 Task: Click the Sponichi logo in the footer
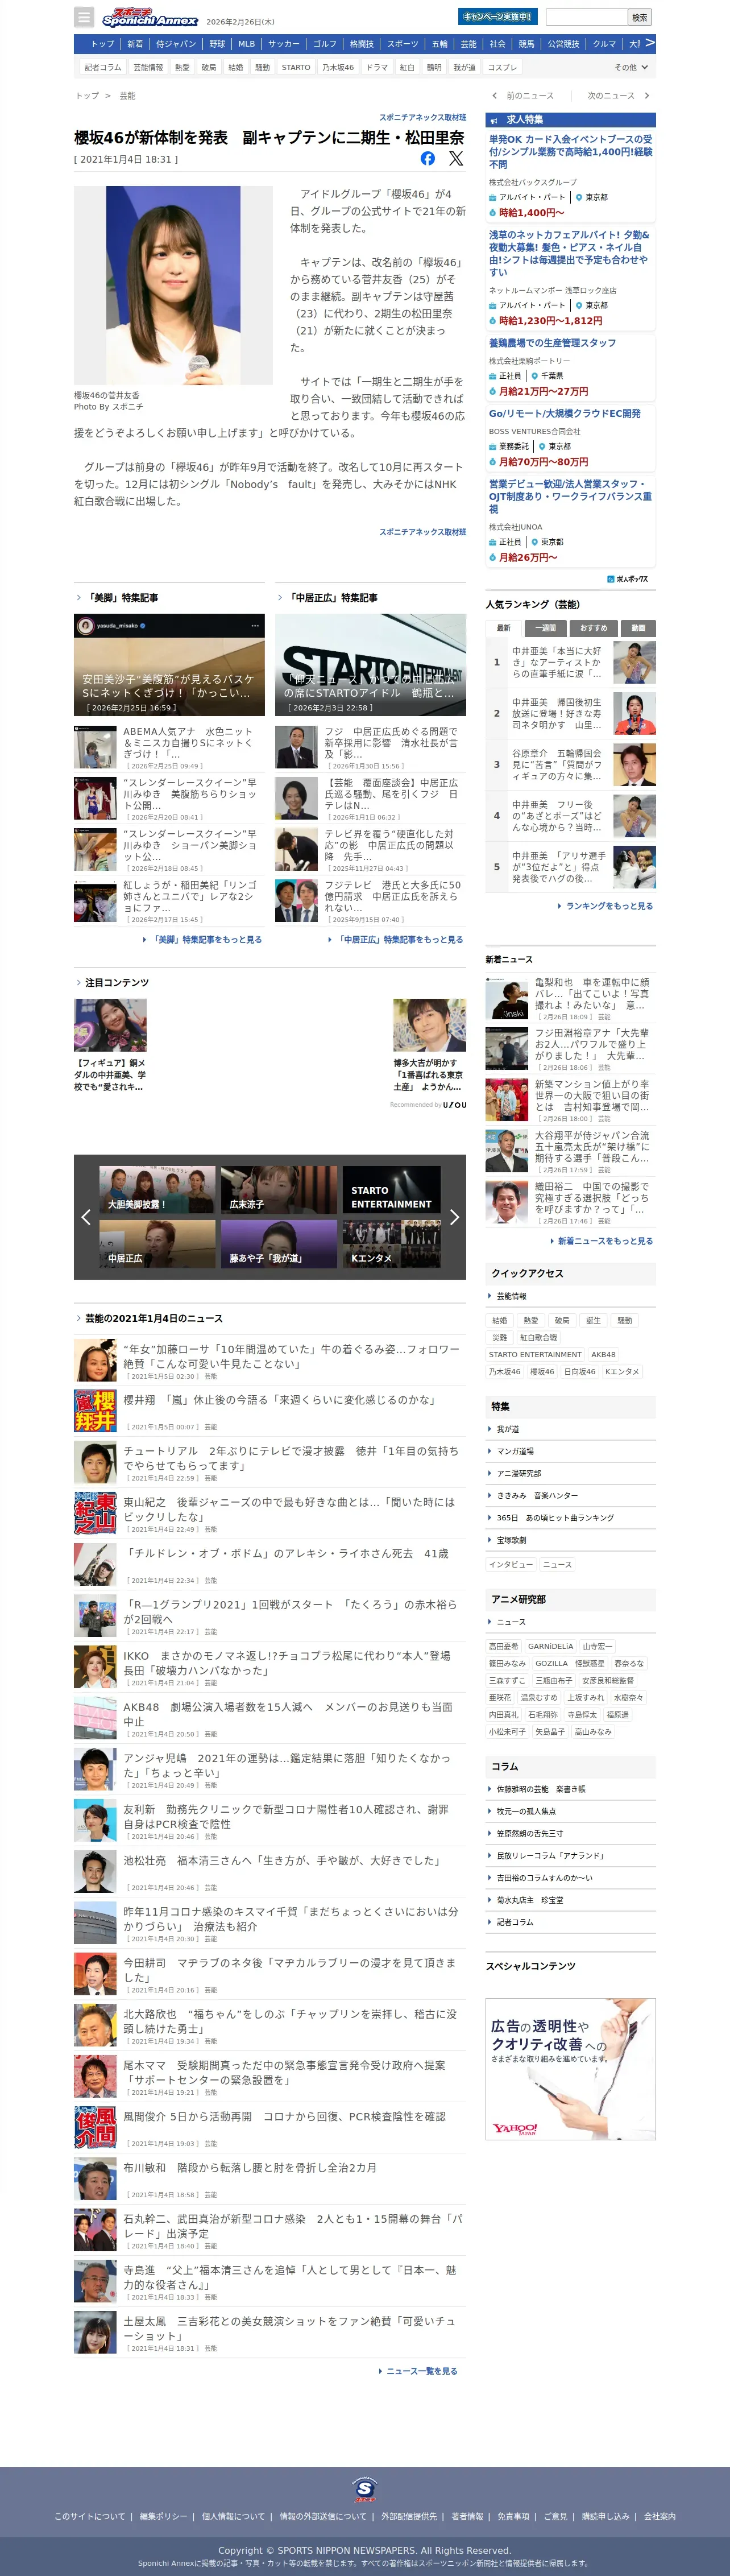point(365,2489)
